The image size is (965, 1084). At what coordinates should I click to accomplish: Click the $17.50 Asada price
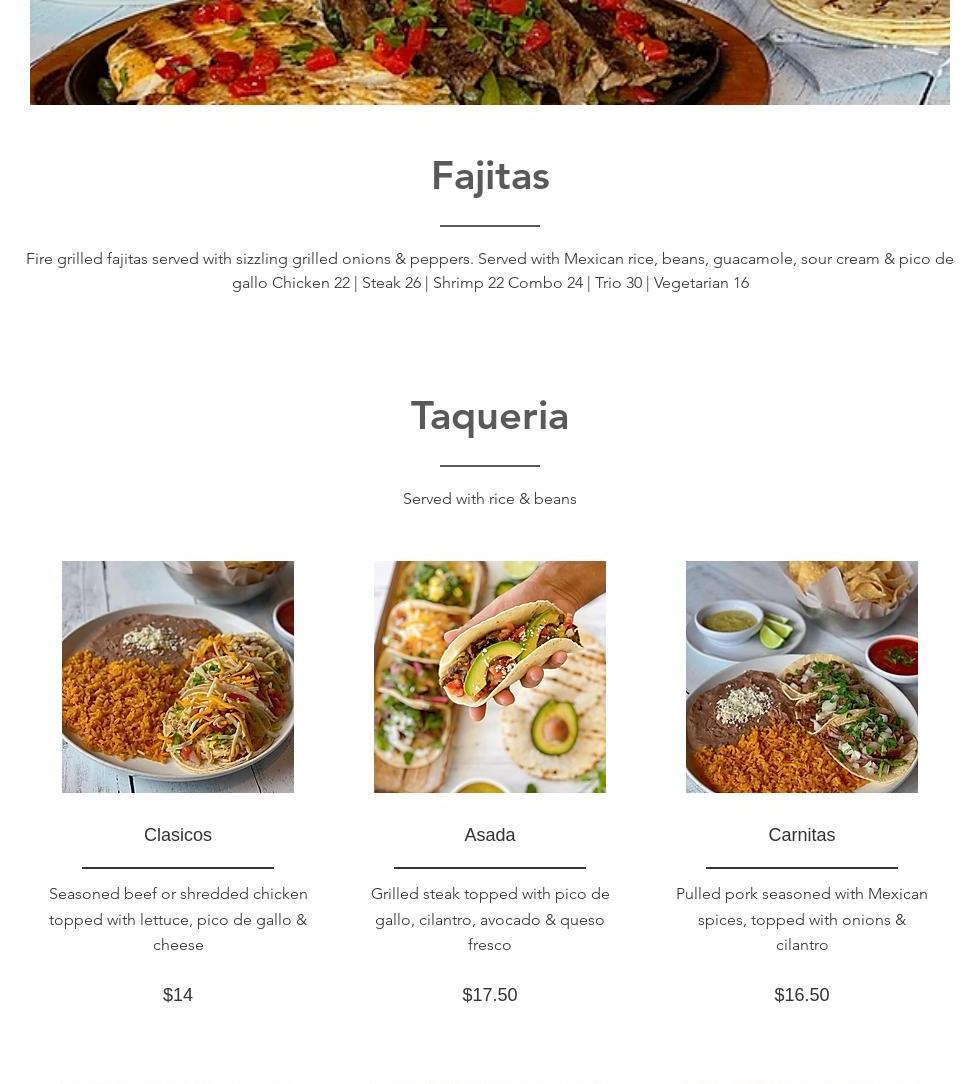(489, 994)
